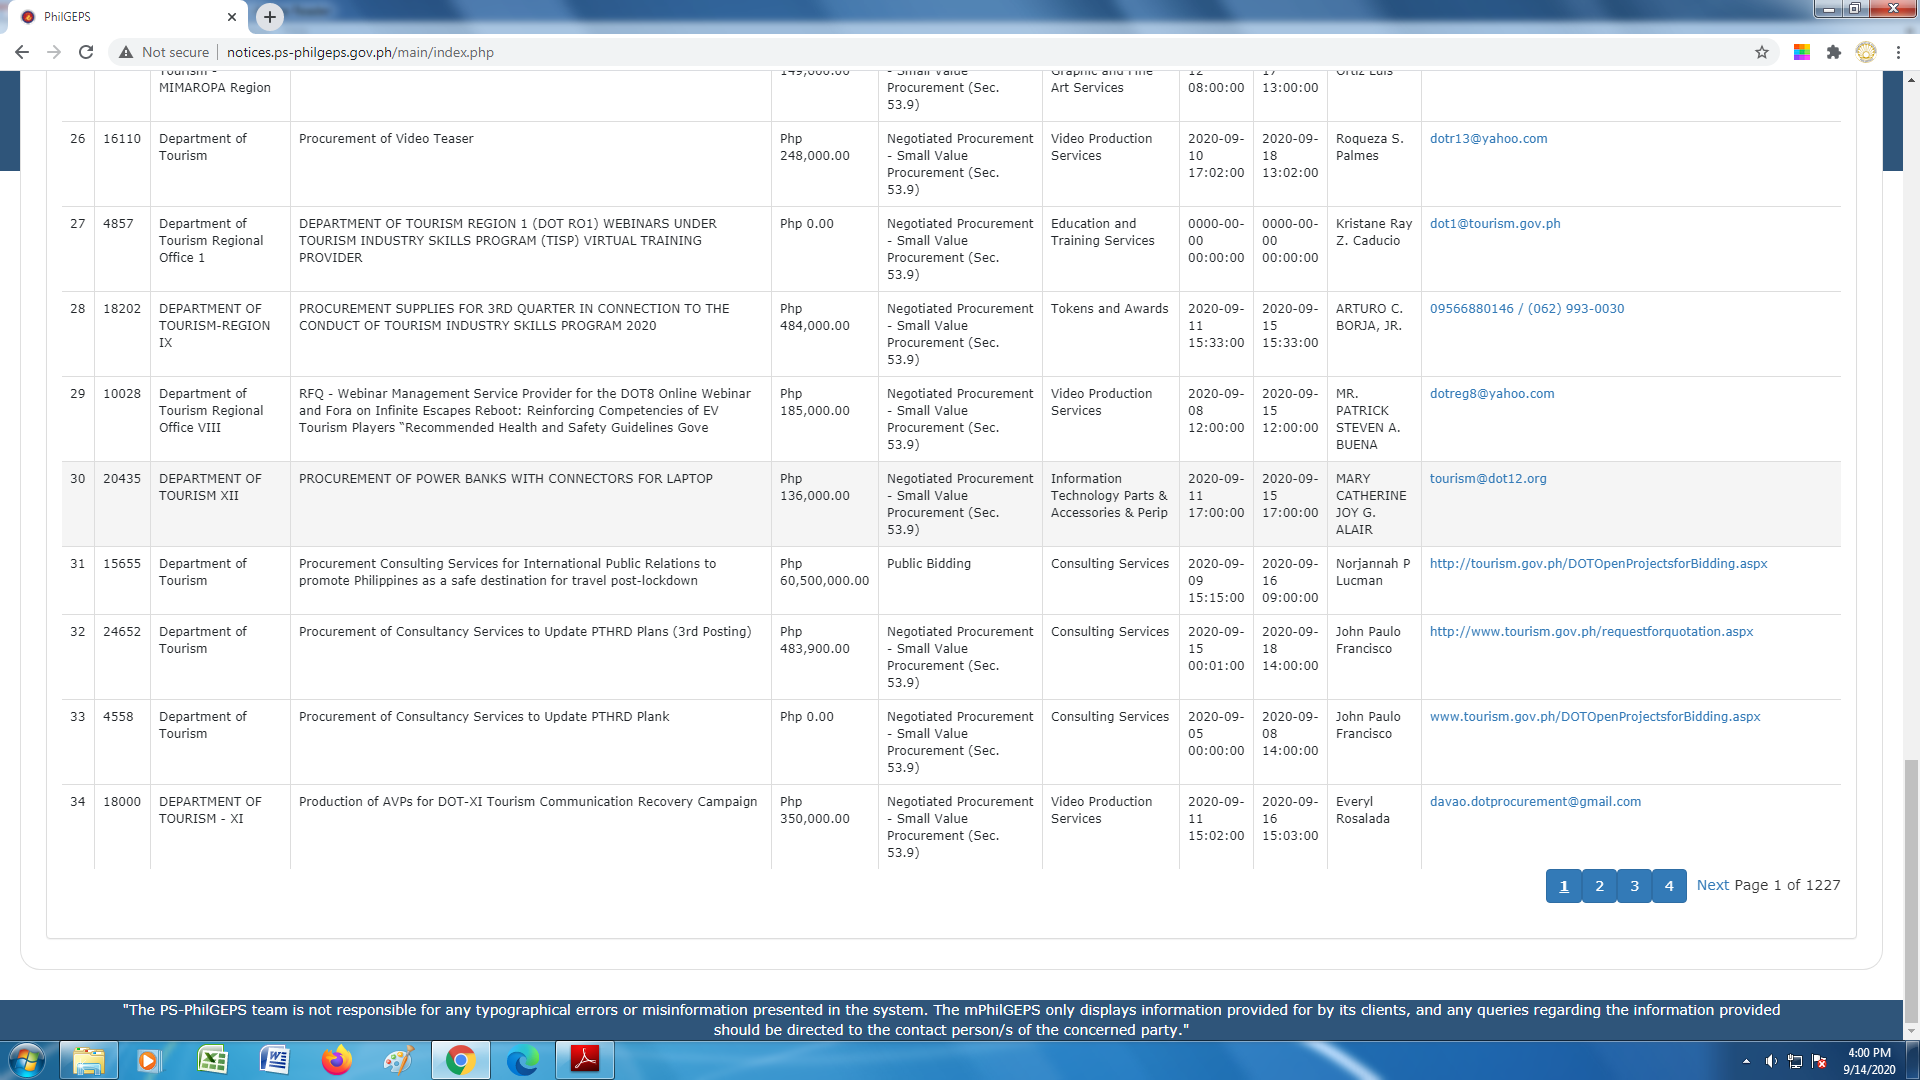Go to results page 4

pos(1669,886)
